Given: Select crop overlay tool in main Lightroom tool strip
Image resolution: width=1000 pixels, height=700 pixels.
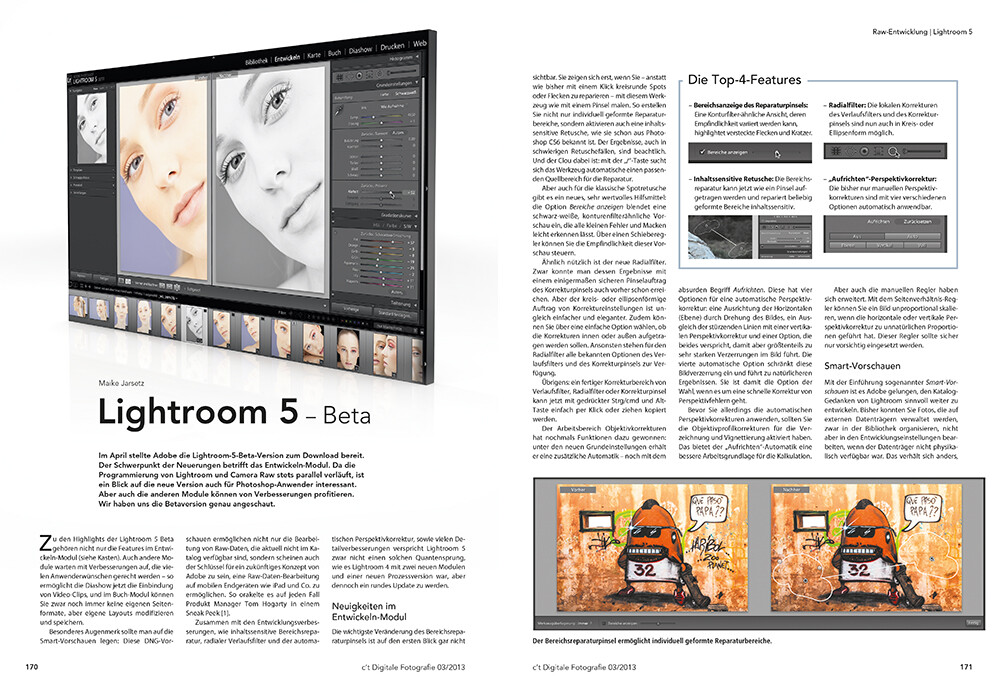Looking at the screenshot, I should point(339,77).
